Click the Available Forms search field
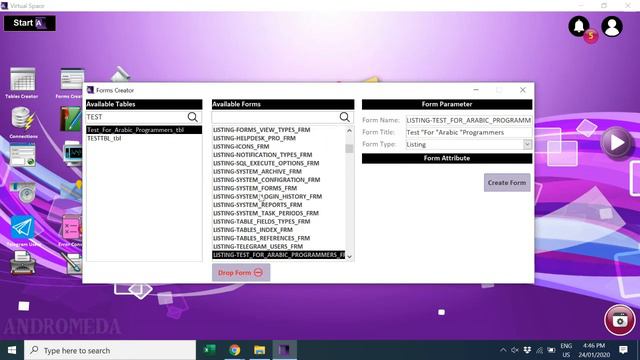Viewport: 640px width, 360px height. [276, 117]
